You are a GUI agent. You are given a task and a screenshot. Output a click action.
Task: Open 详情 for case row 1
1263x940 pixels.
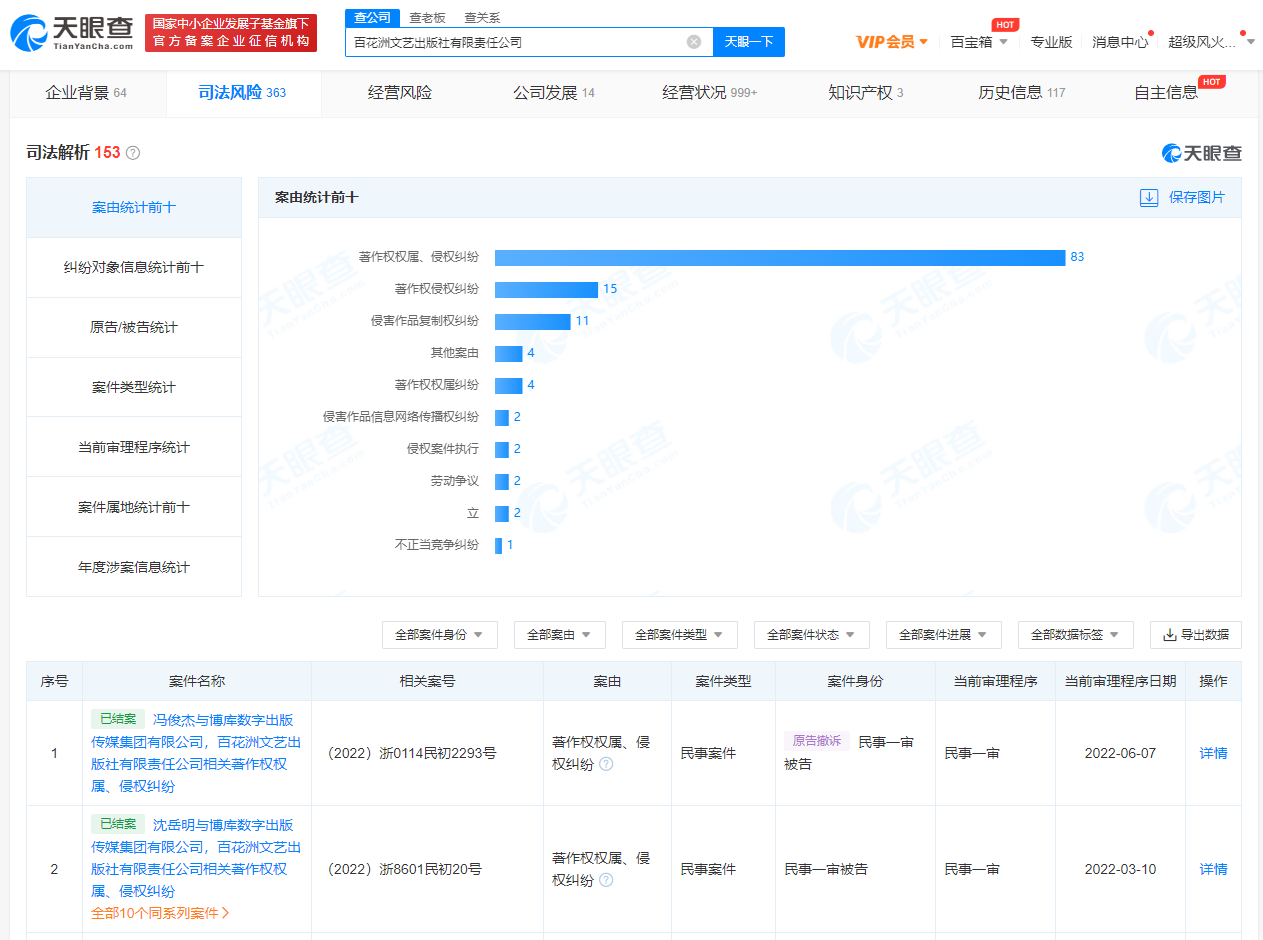pos(1213,753)
